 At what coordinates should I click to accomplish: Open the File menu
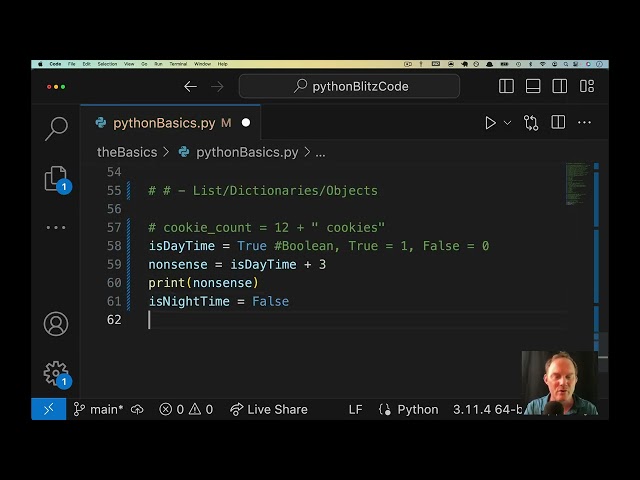pos(71,64)
